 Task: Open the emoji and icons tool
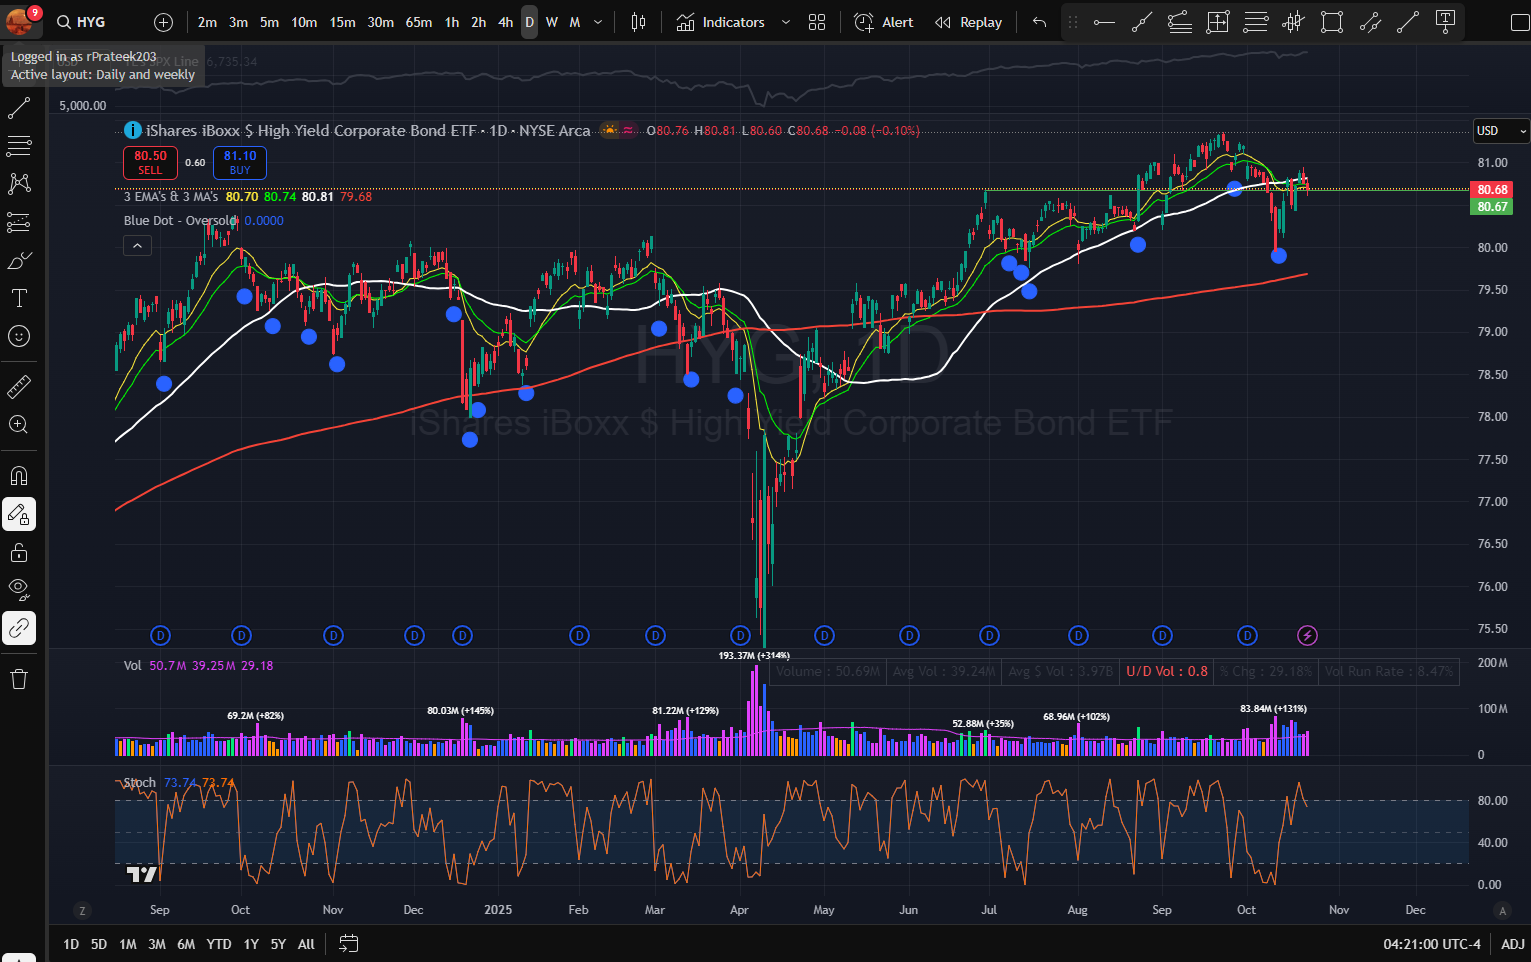click(19, 336)
